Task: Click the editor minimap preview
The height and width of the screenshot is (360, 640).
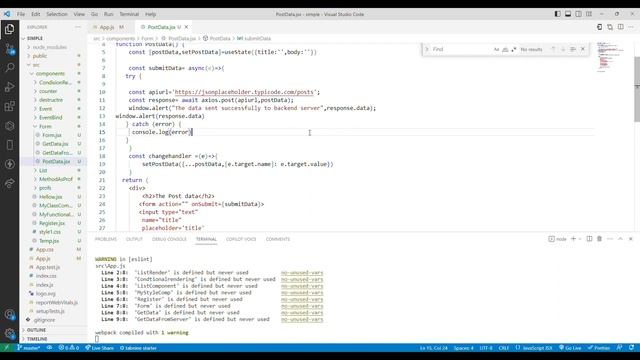Action: (x=611, y=57)
